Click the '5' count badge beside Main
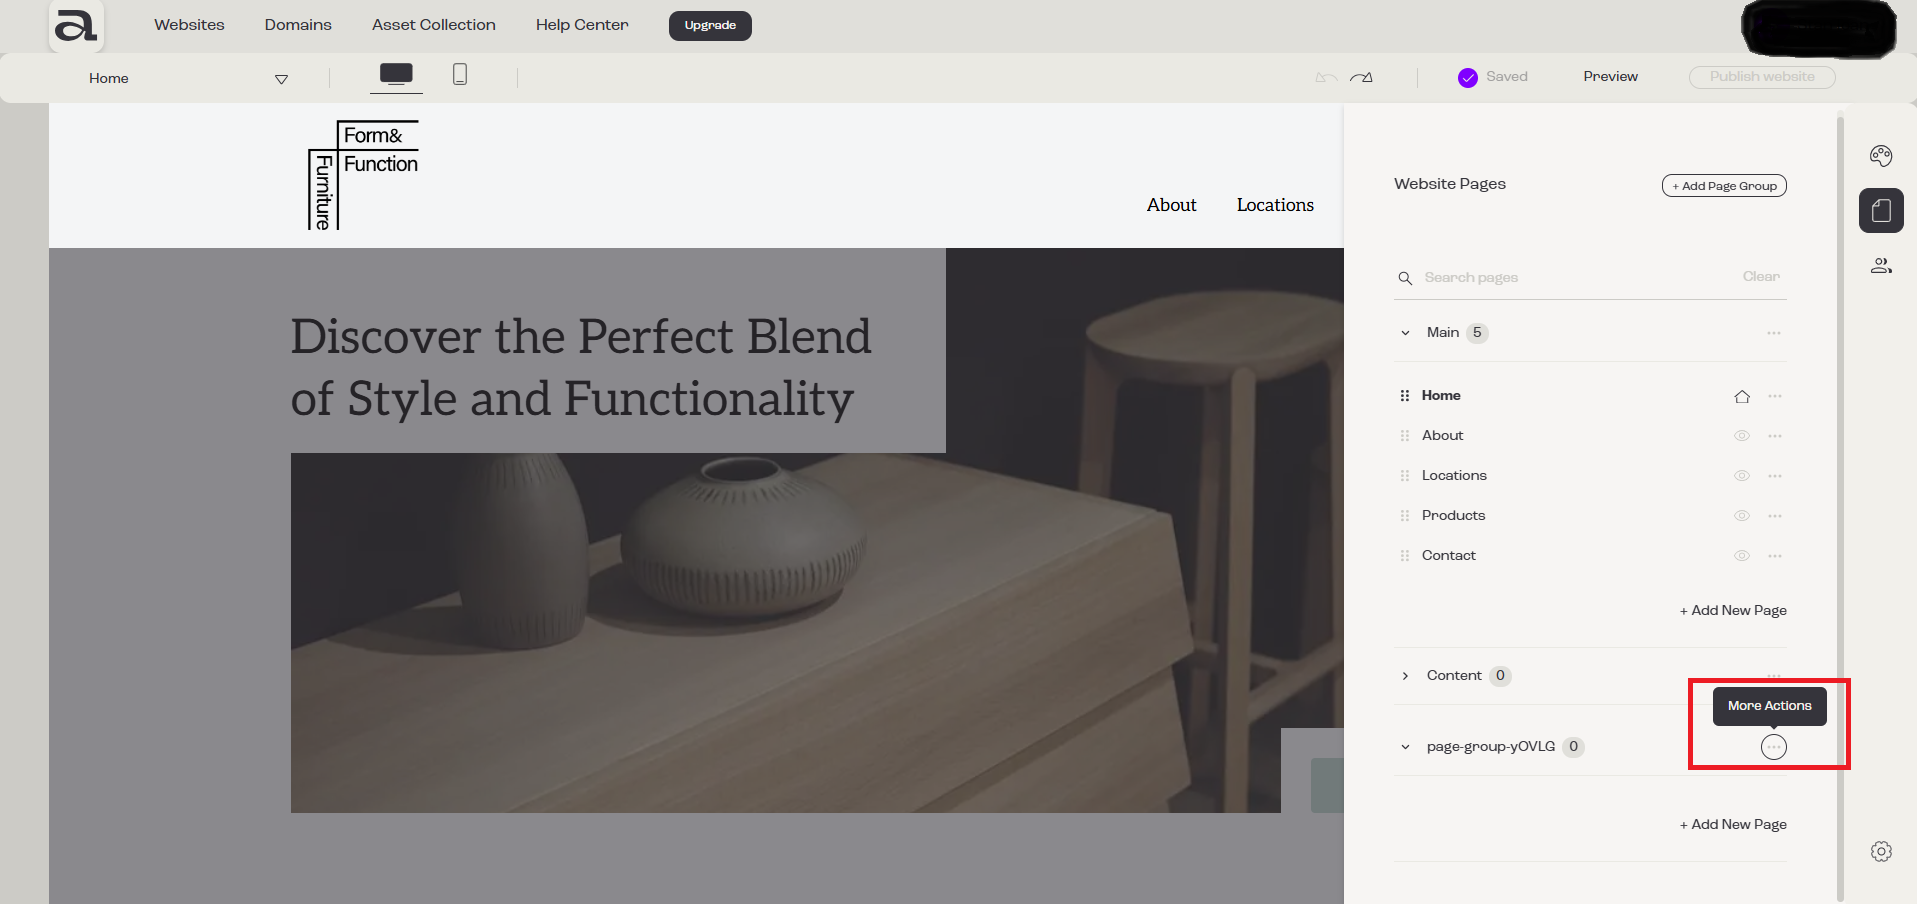This screenshot has width=1917, height=904. point(1477,333)
